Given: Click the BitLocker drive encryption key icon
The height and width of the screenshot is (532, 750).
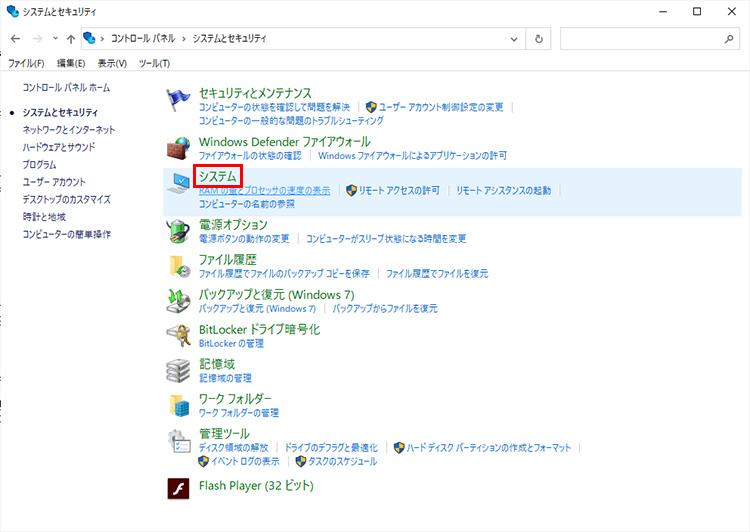Looking at the screenshot, I should pos(178,335).
